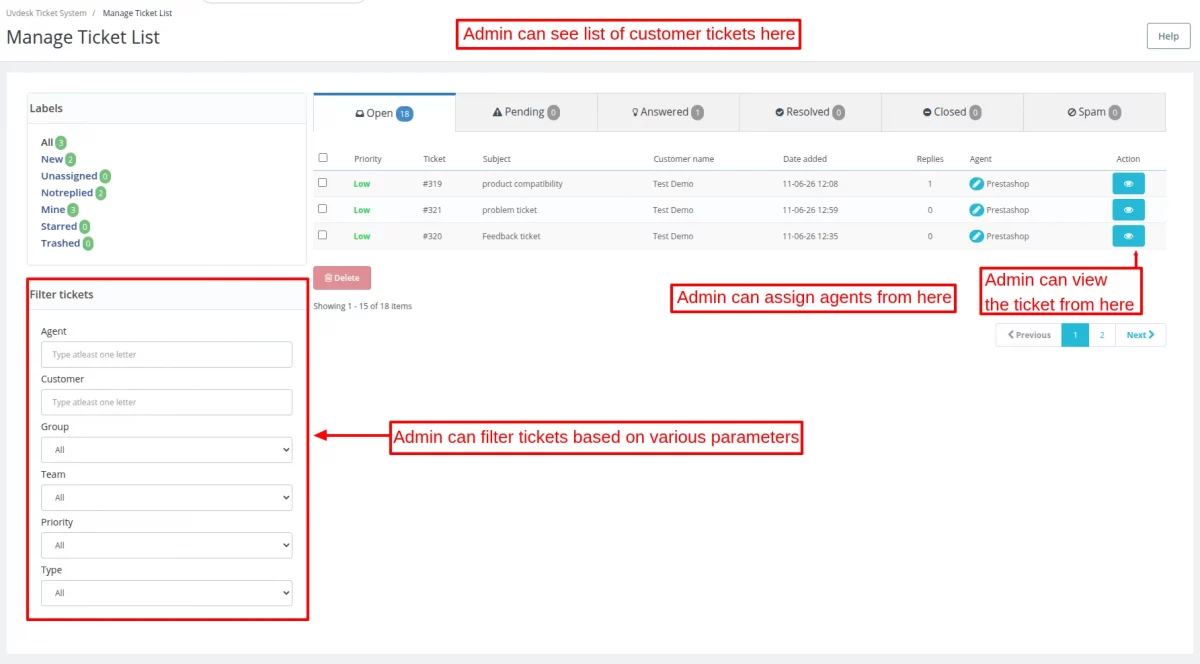Filter by the Trashed label
1200x664 pixels.
click(x=60, y=243)
